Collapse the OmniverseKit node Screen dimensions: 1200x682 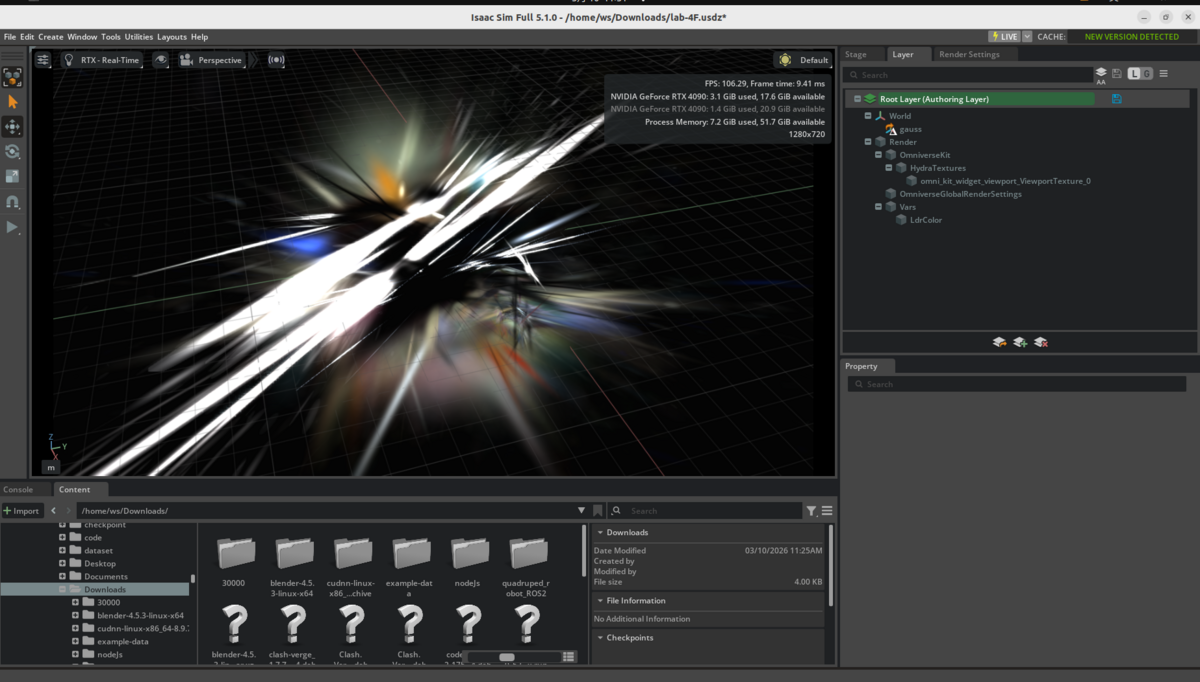tap(879, 155)
